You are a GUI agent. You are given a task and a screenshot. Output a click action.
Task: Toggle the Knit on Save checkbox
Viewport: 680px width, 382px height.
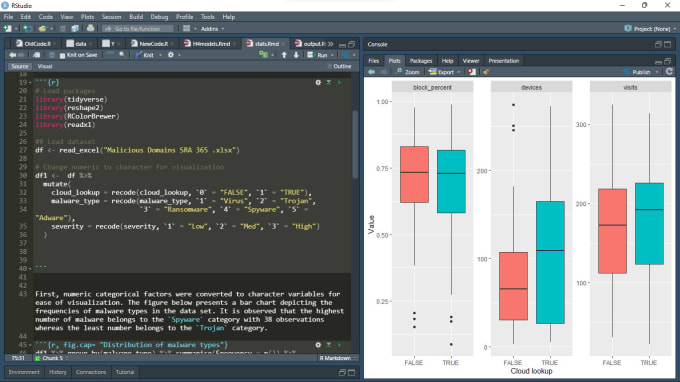tap(62, 56)
